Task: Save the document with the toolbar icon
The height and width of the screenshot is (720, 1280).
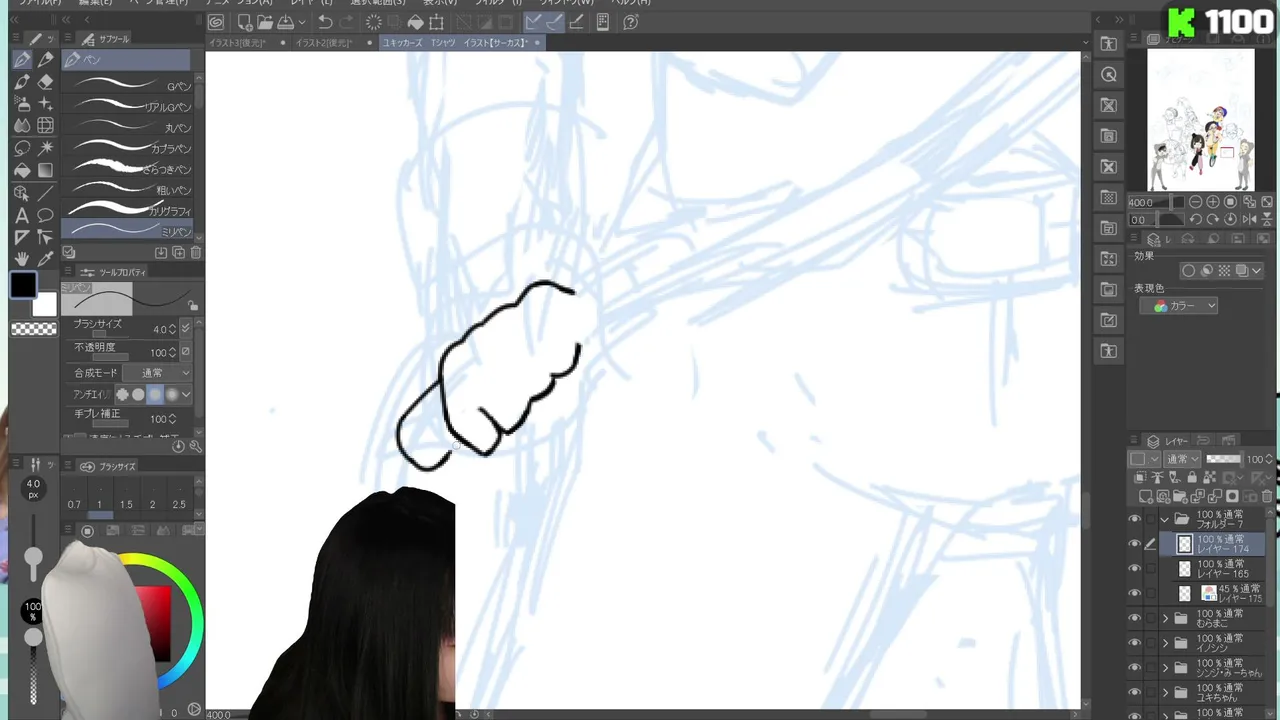Action: pyautogui.click(x=285, y=22)
